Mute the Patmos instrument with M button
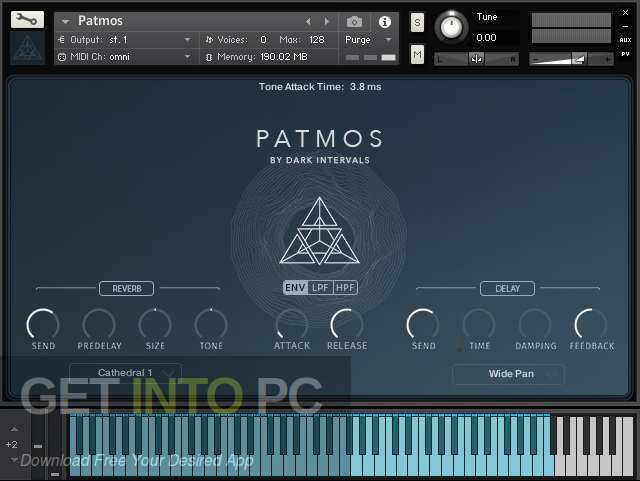Image resolution: width=640 pixels, height=481 pixels. (417, 54)
